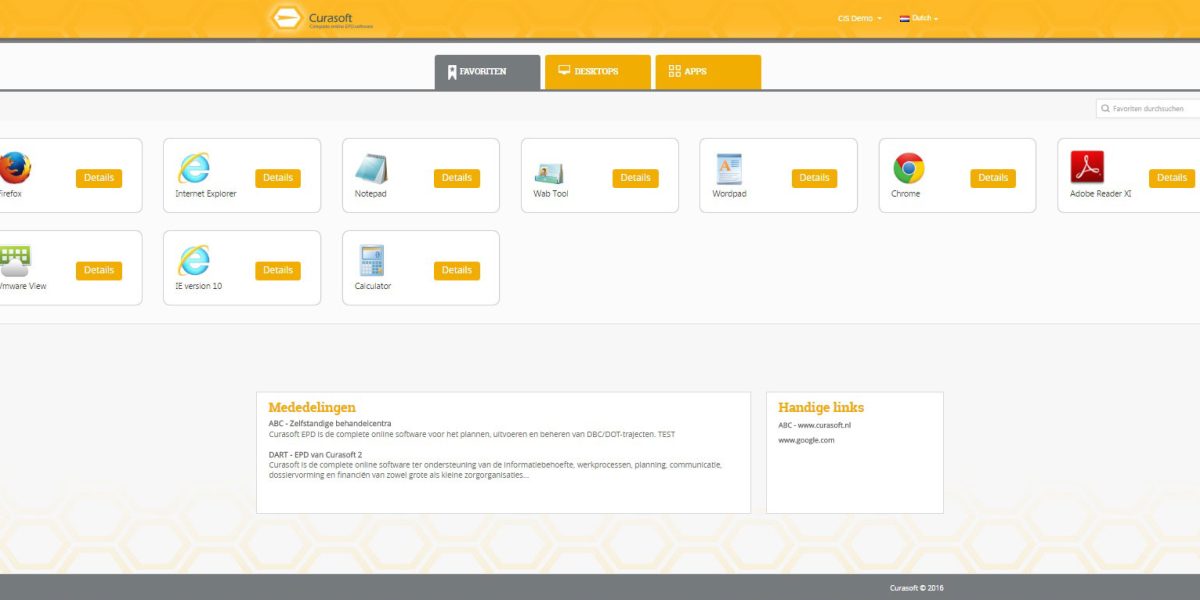Open the CIS Demo user dropdown
1200x600 pixels.
tap(857, 17)
